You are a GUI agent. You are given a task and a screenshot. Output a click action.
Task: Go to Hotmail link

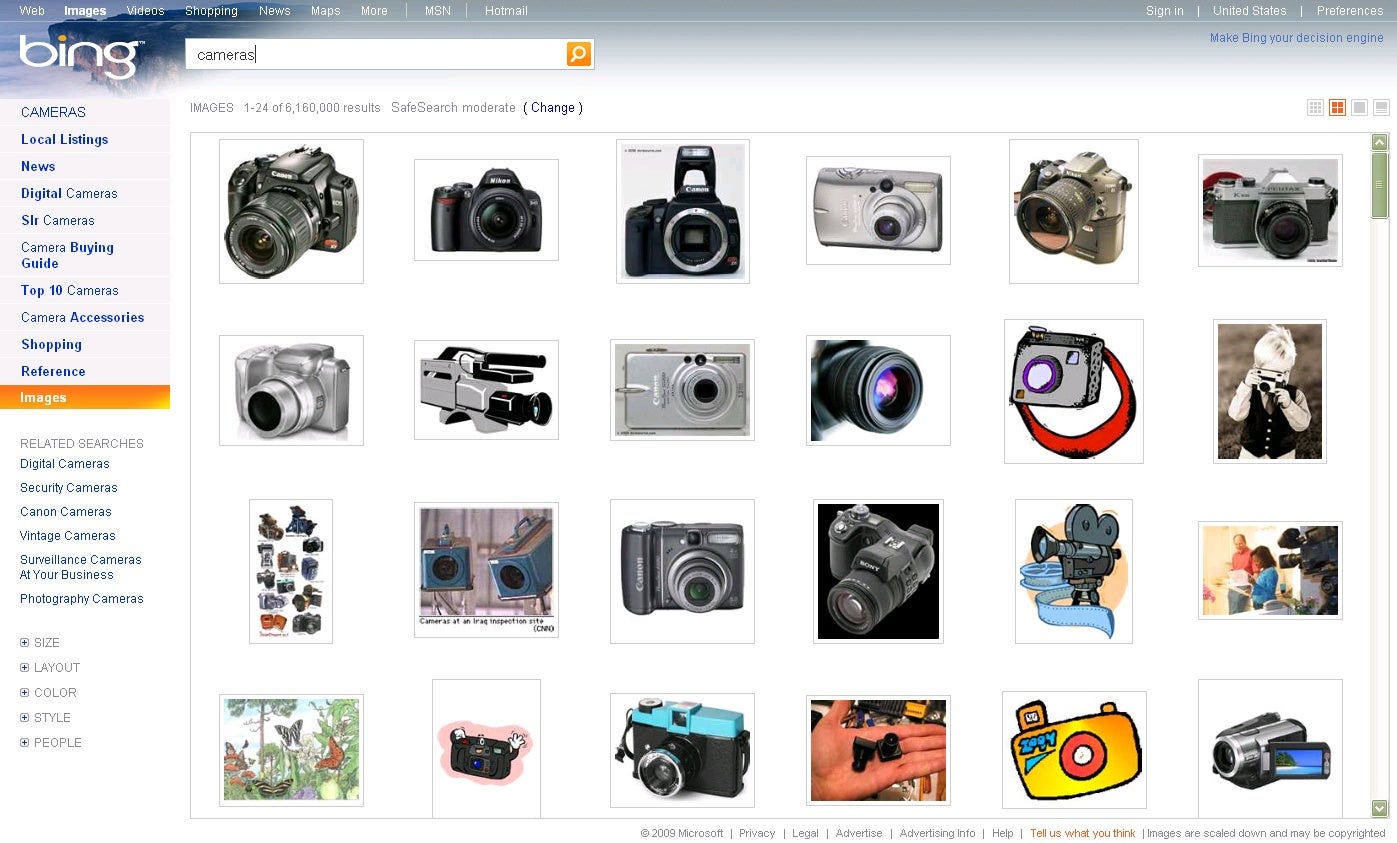coord(506,11)
